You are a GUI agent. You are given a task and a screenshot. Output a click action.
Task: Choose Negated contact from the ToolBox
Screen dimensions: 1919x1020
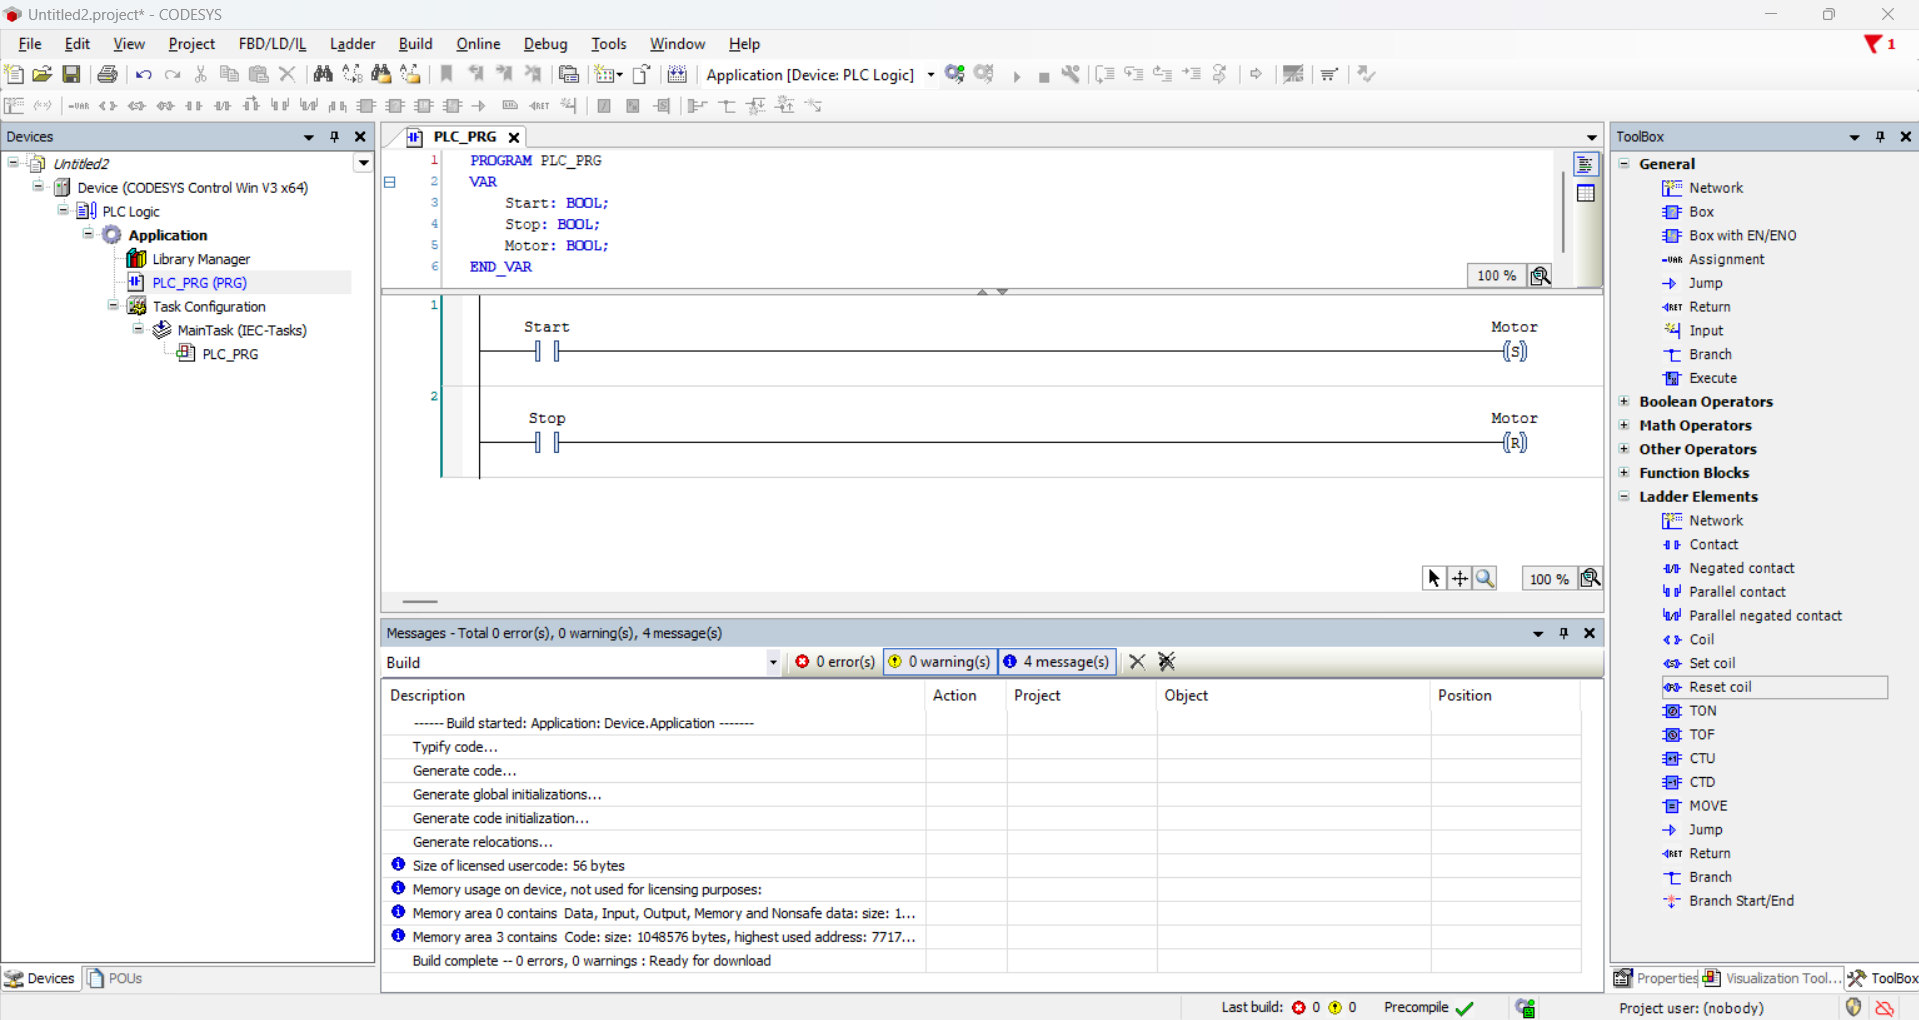1741,568
